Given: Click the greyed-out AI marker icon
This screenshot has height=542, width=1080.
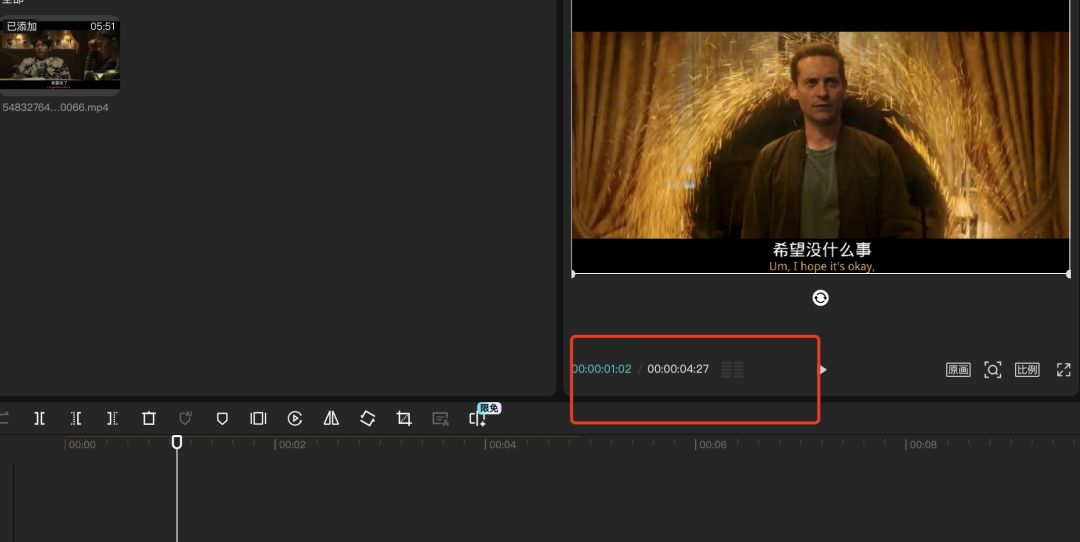Looking at the screenshot, I should click(185, 418).
